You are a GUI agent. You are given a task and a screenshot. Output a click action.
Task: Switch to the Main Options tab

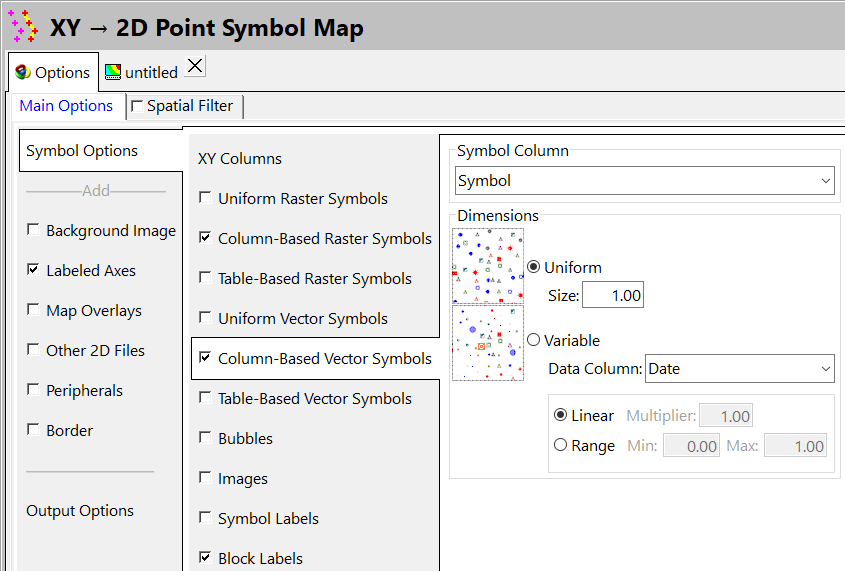pyautogui.click(x=66, y=106)
